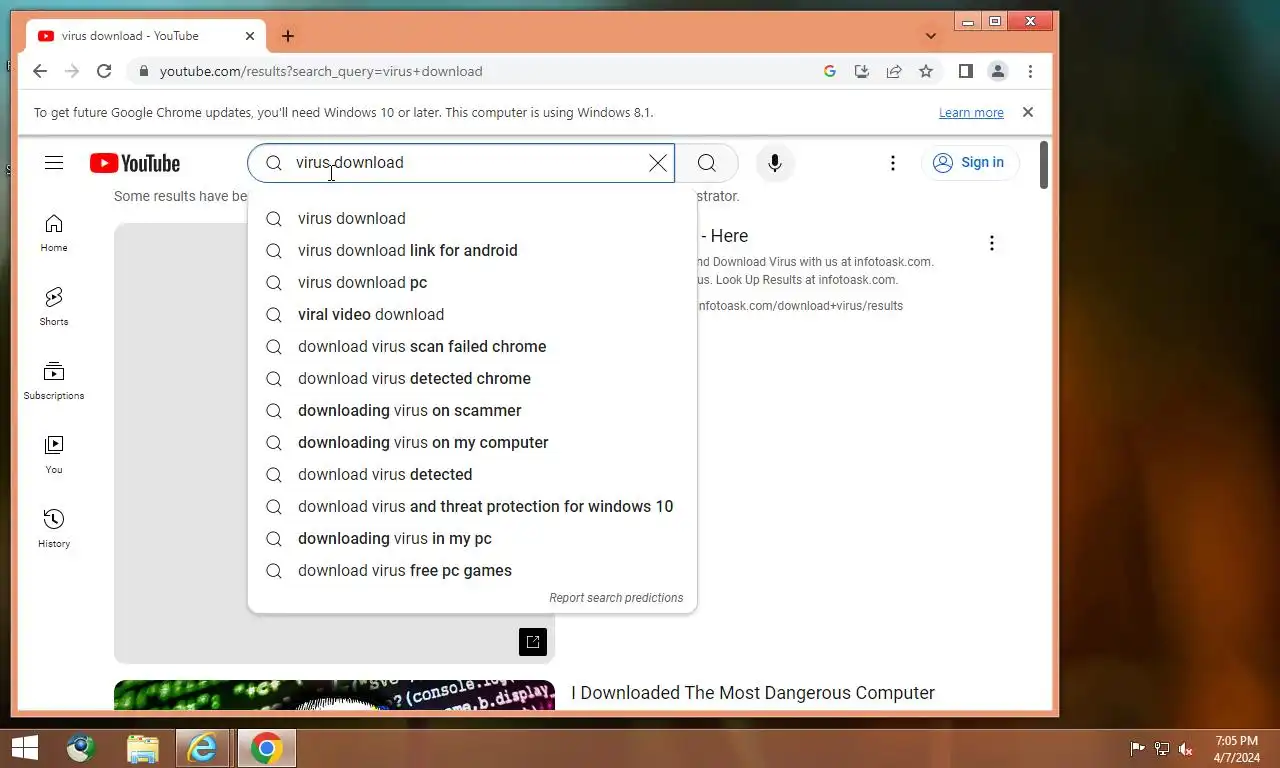
Task: Open YouTube settings three-dot menu
Action: pos(893,163)
